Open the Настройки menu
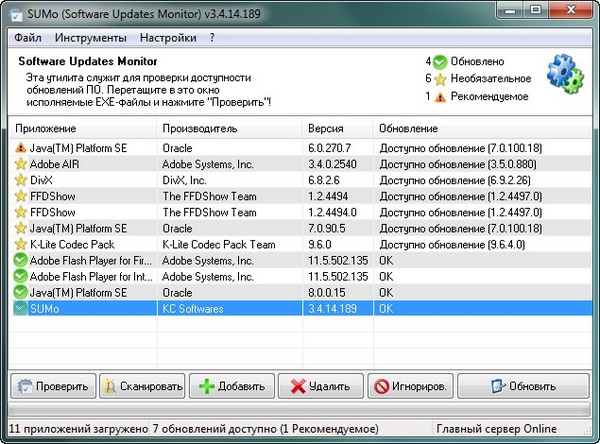Screen dimensions: 600x444 (x=168, y=38)
